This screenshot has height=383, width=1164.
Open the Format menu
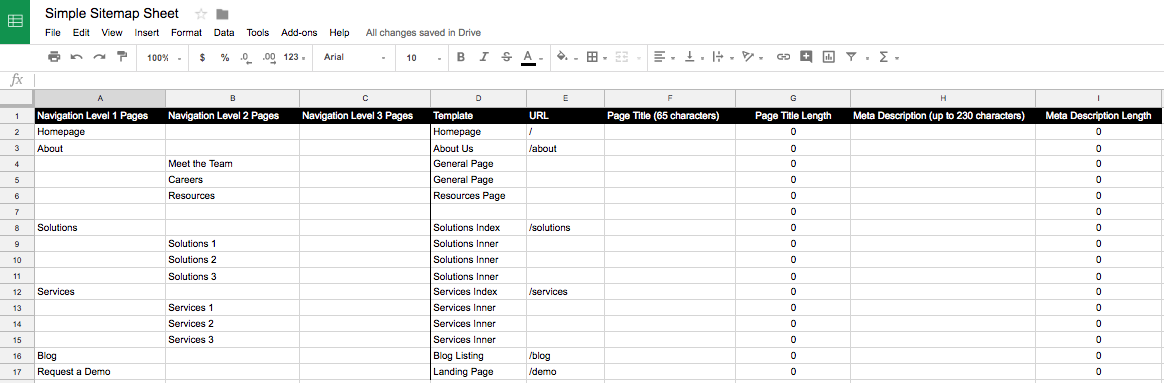(x=186, y=33)
